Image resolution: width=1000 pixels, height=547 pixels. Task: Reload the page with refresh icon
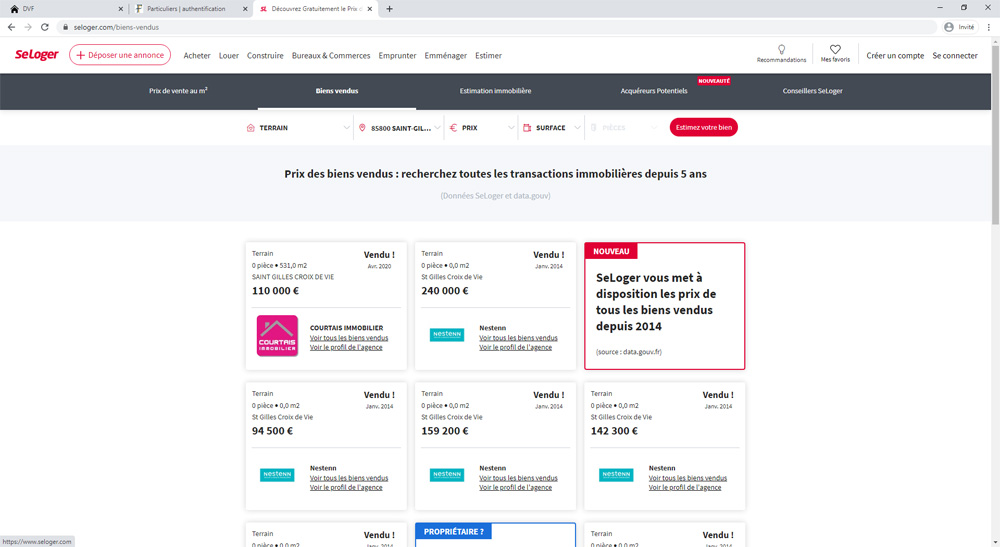[x=45, y=27]
